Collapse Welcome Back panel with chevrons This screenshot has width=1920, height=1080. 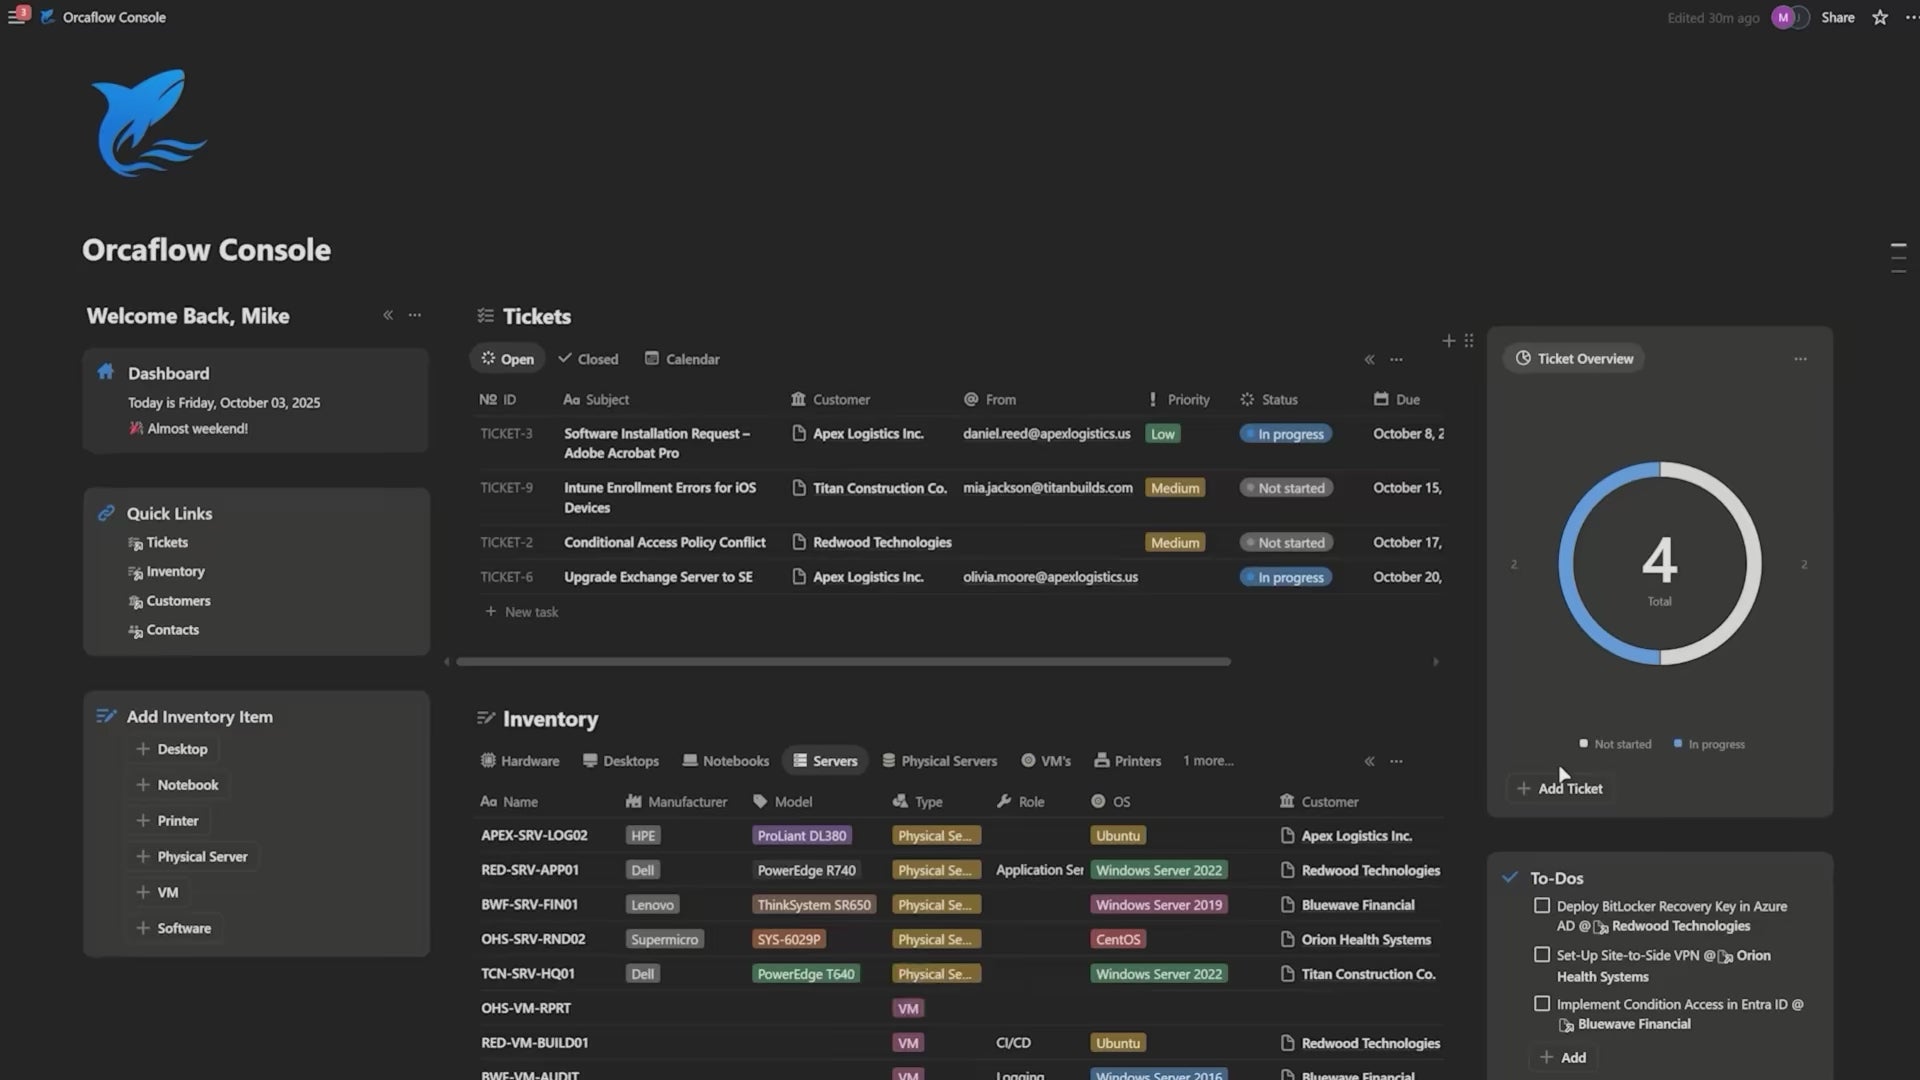point(388,316)
